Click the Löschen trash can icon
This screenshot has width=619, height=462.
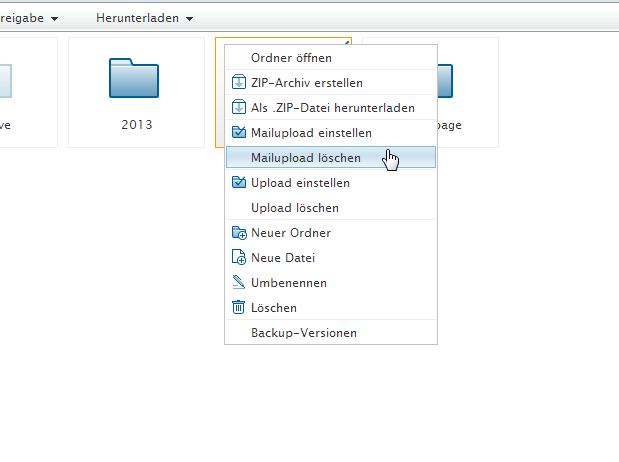(x=238, y=308)
